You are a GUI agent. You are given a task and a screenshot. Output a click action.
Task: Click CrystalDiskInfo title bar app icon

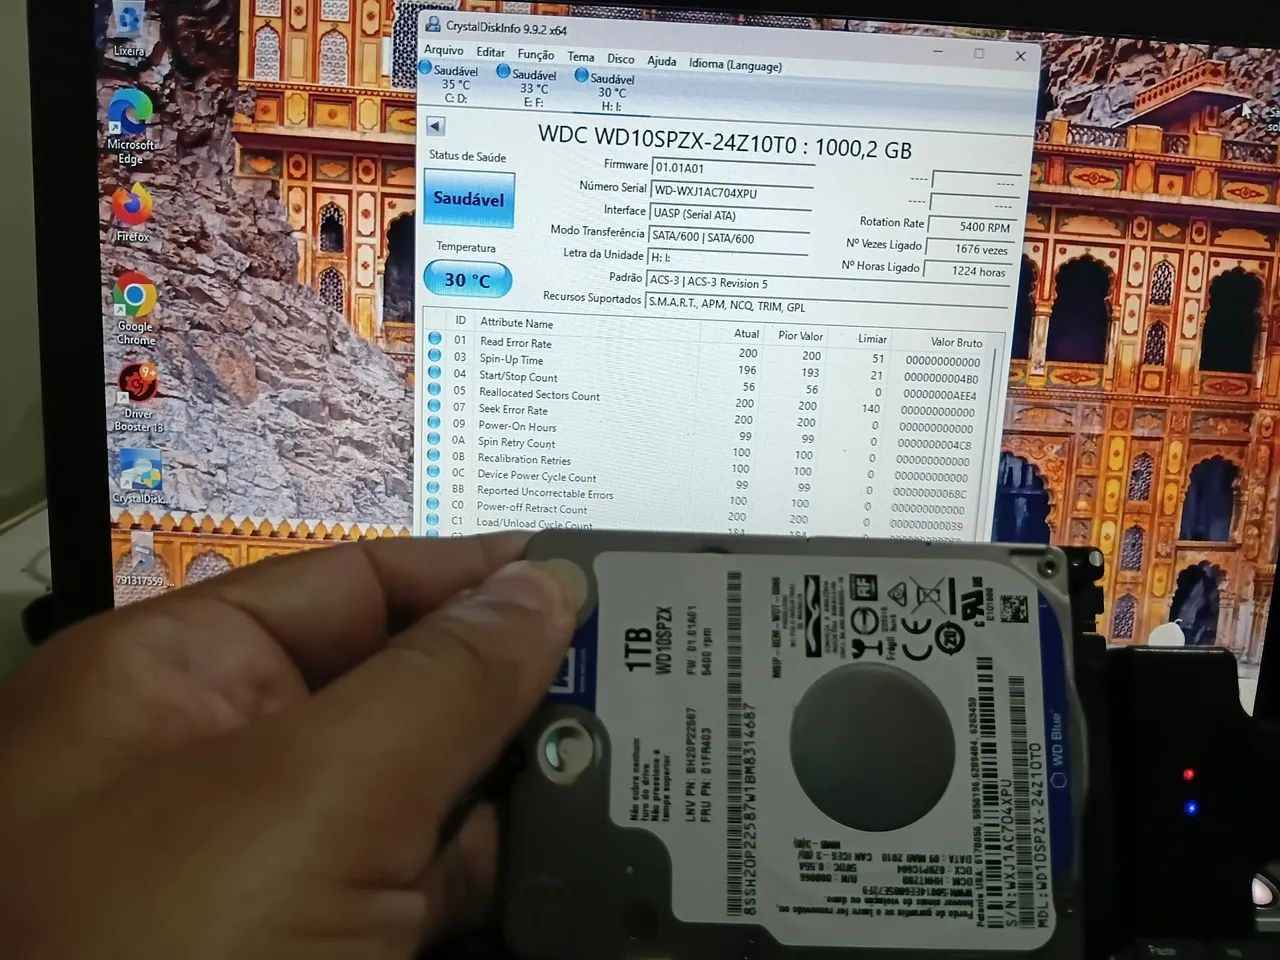click(x=432, y=24)
